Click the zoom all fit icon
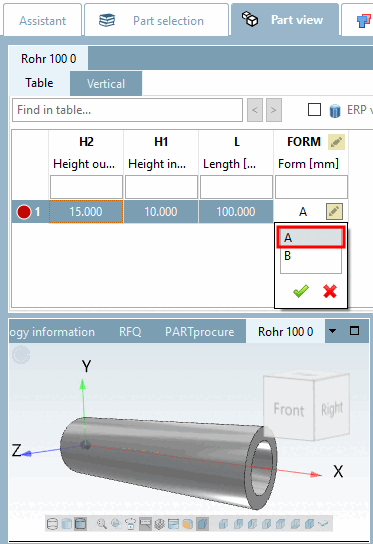The image size is (373, 544). (116, 524)
